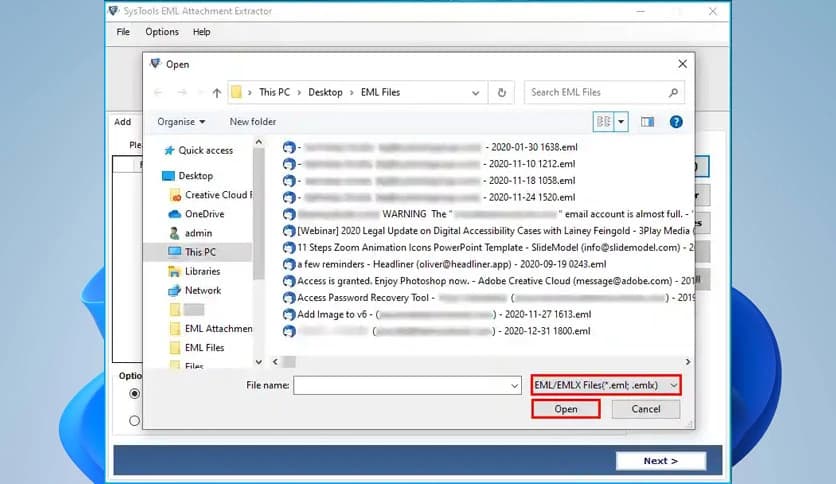This screenshot has height=484, width=836.
Task: Click the file list scroll left arrow
Action: [275, 362]
